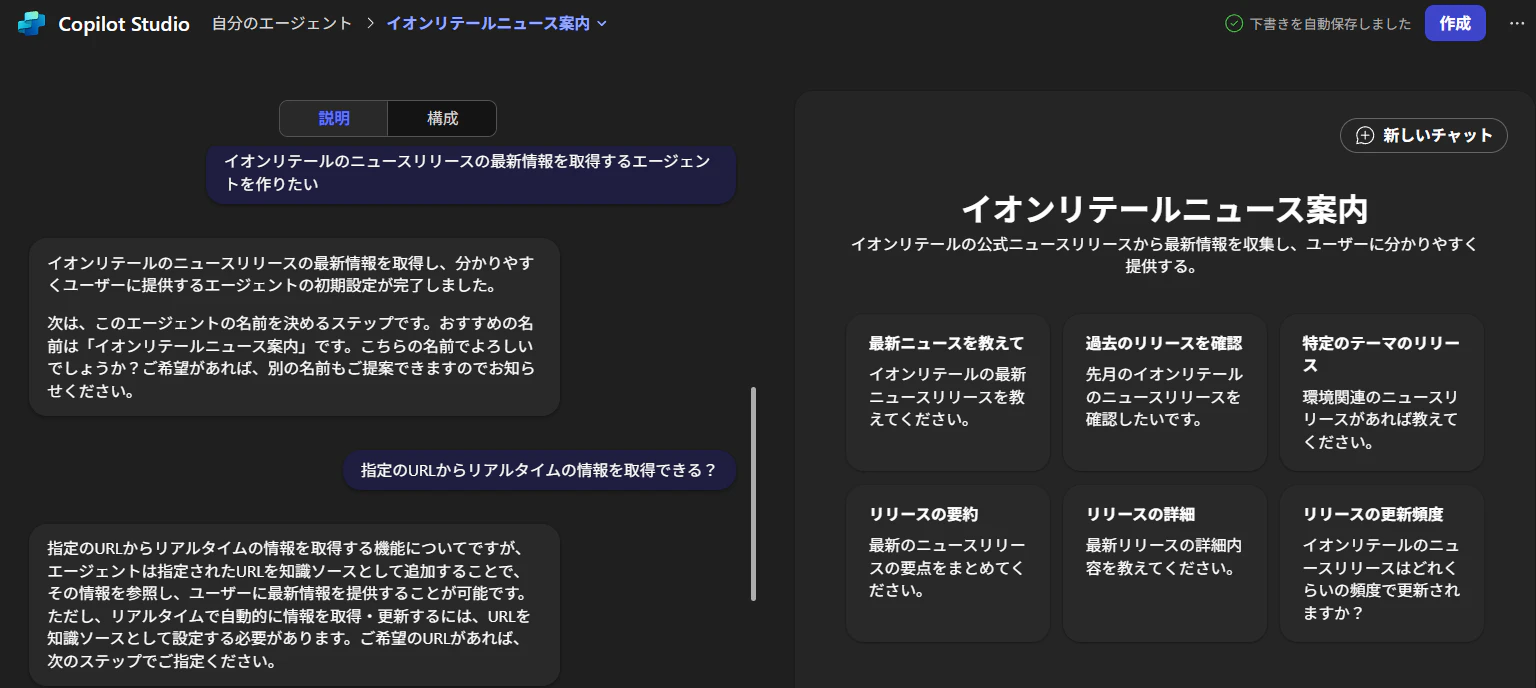Open 自分のエージェント breadcrumb link
This screenshot has width=1536, height=688.
tap(282, 24)
